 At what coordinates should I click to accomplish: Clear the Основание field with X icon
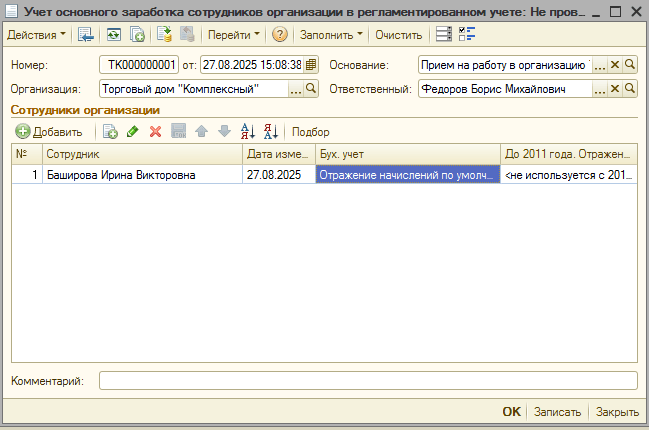tap(615, 65)
